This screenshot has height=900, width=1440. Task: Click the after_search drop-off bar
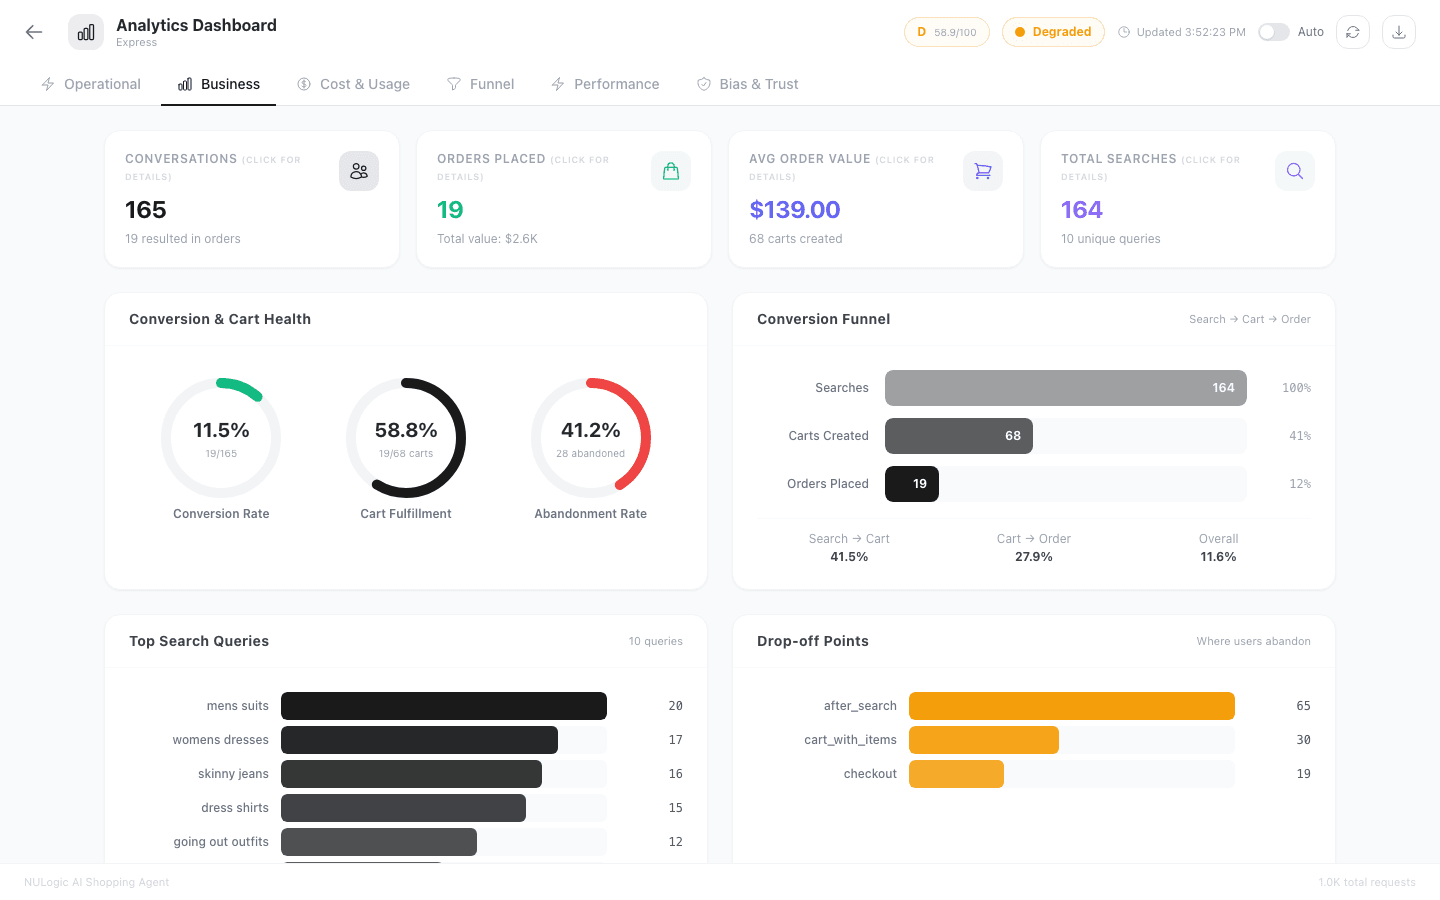coord(1071,706)
